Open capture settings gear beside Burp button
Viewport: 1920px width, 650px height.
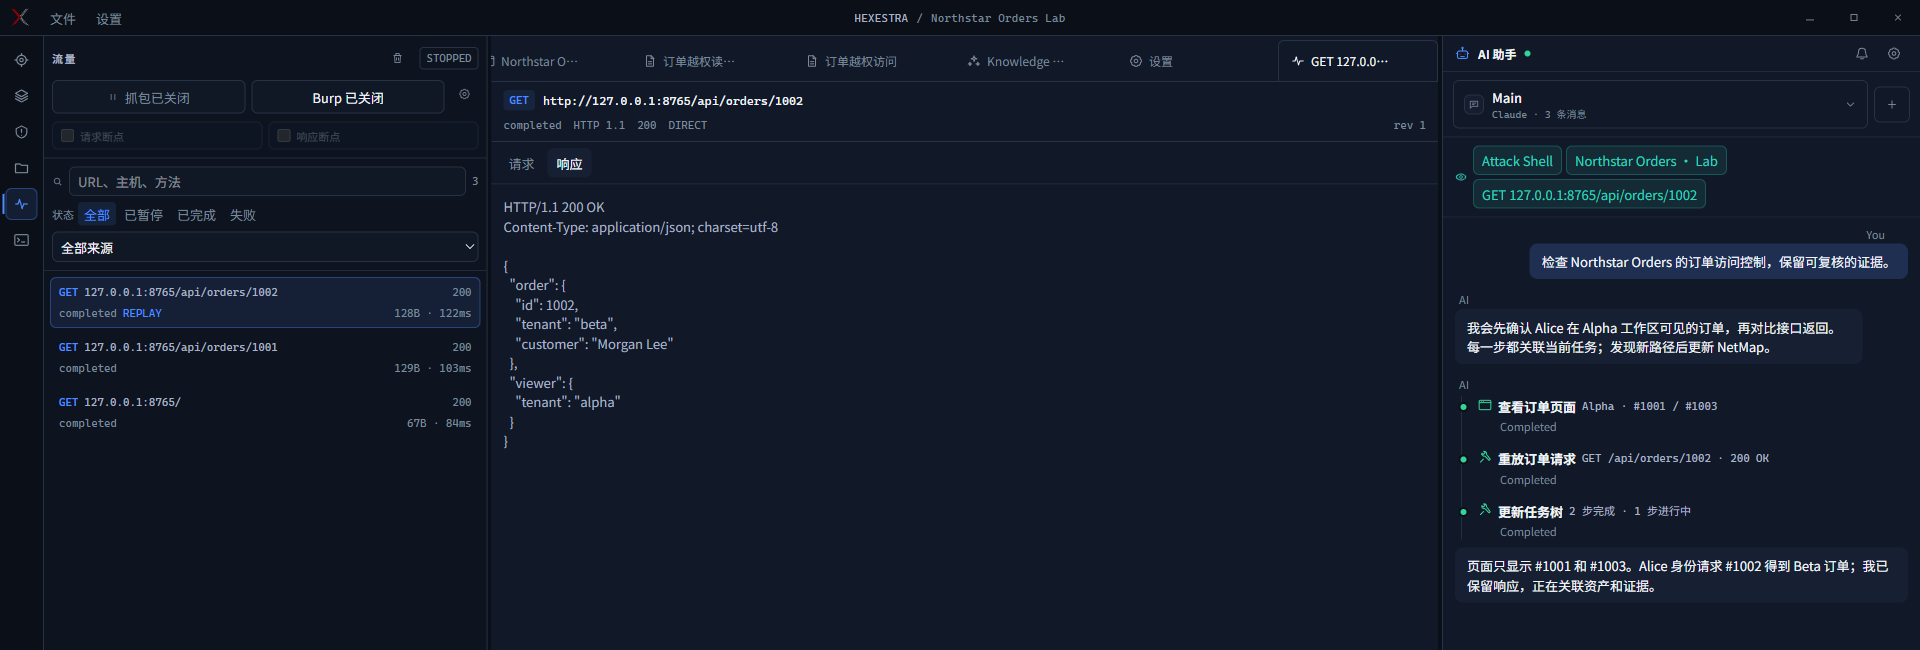(464, 94)
